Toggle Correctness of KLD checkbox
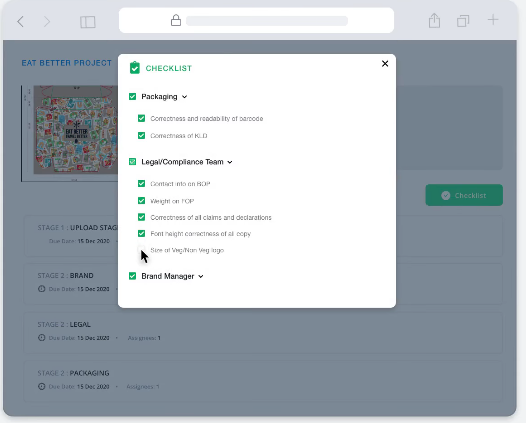The height and width of the screenshot is (423, 526). [141, 136]
